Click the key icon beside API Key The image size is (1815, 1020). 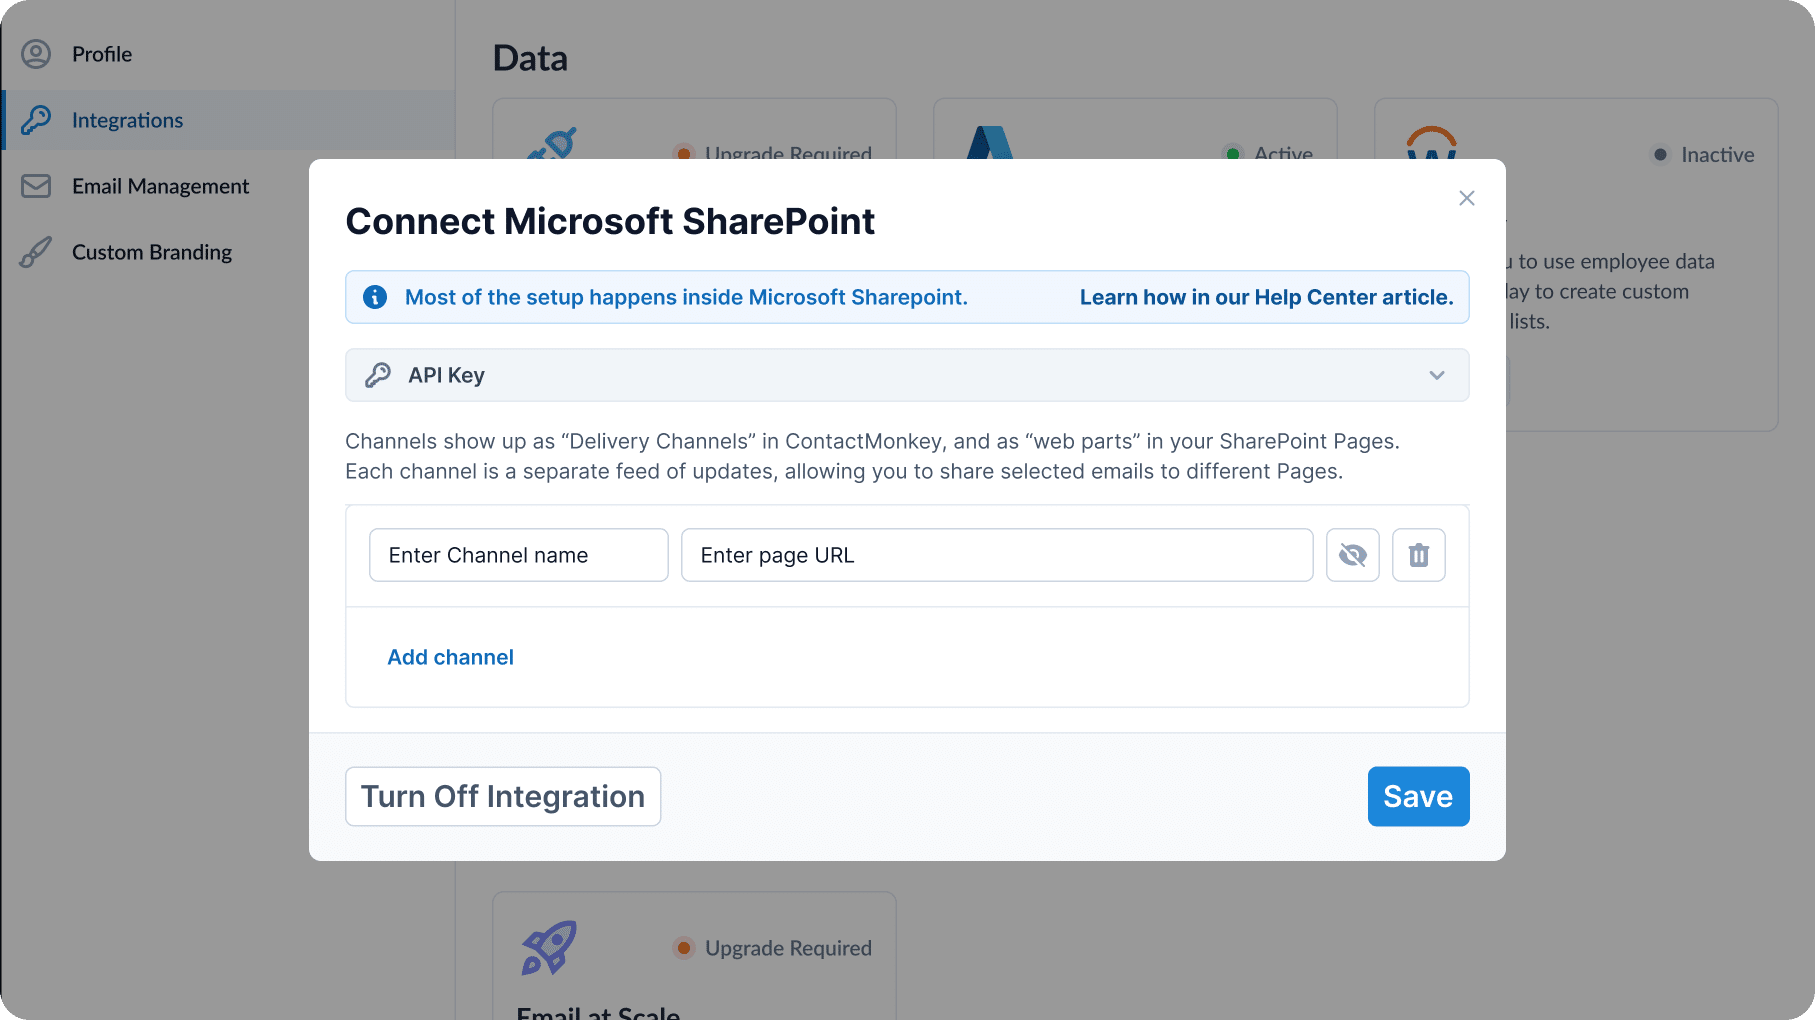pyautogui.click(x=378, y=375)
